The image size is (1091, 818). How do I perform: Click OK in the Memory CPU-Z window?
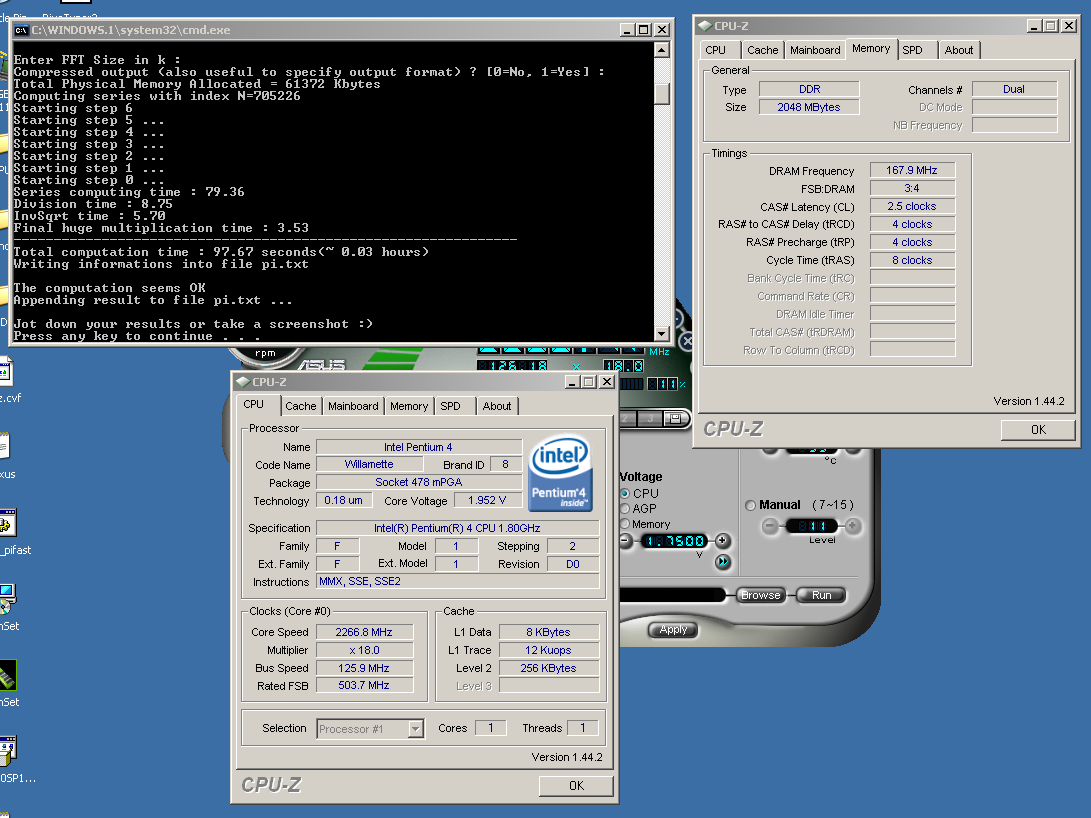click(x=1038, y=429)
